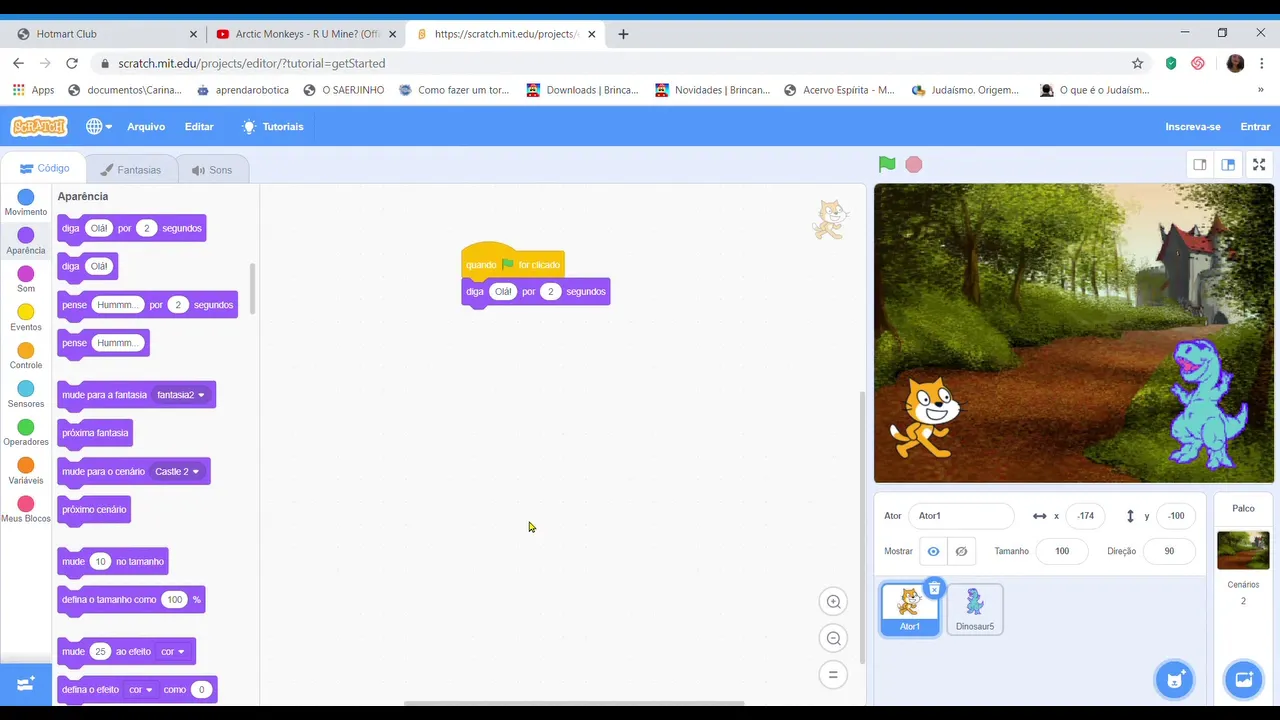
Task: Click the Tamanho size field
Action: click(x=1062, y=551)
